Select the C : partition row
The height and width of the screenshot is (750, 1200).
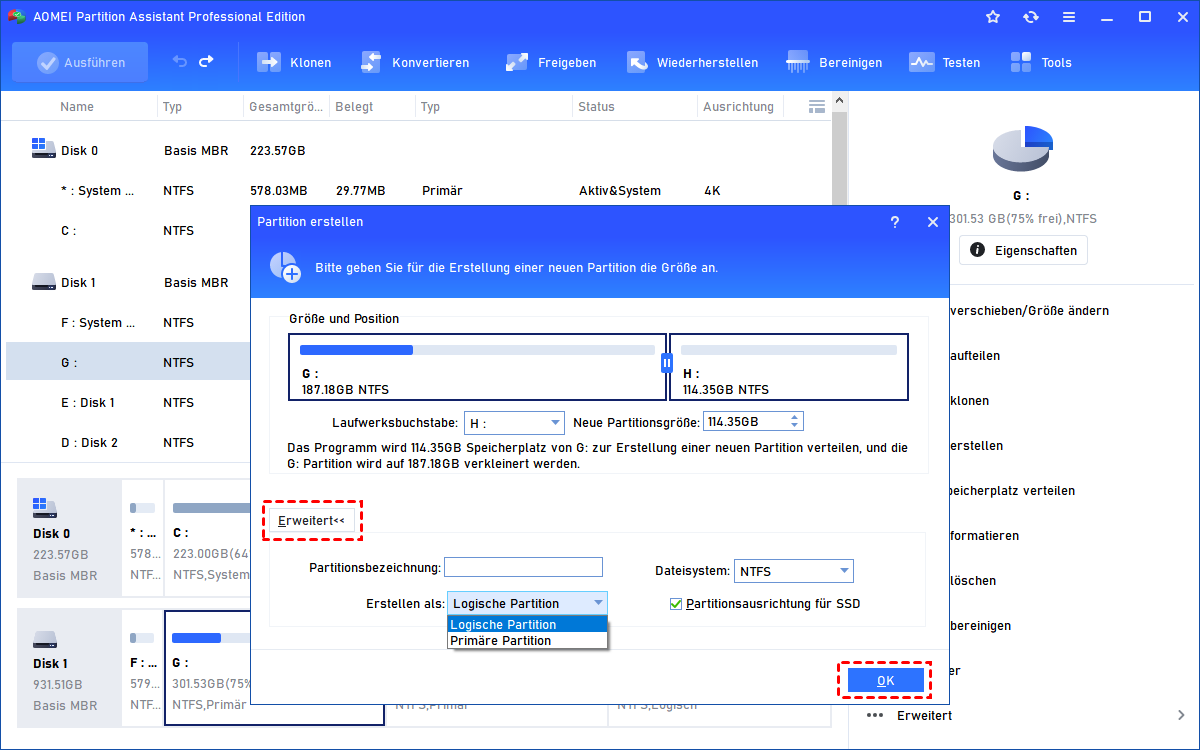(x=128, y=231)
